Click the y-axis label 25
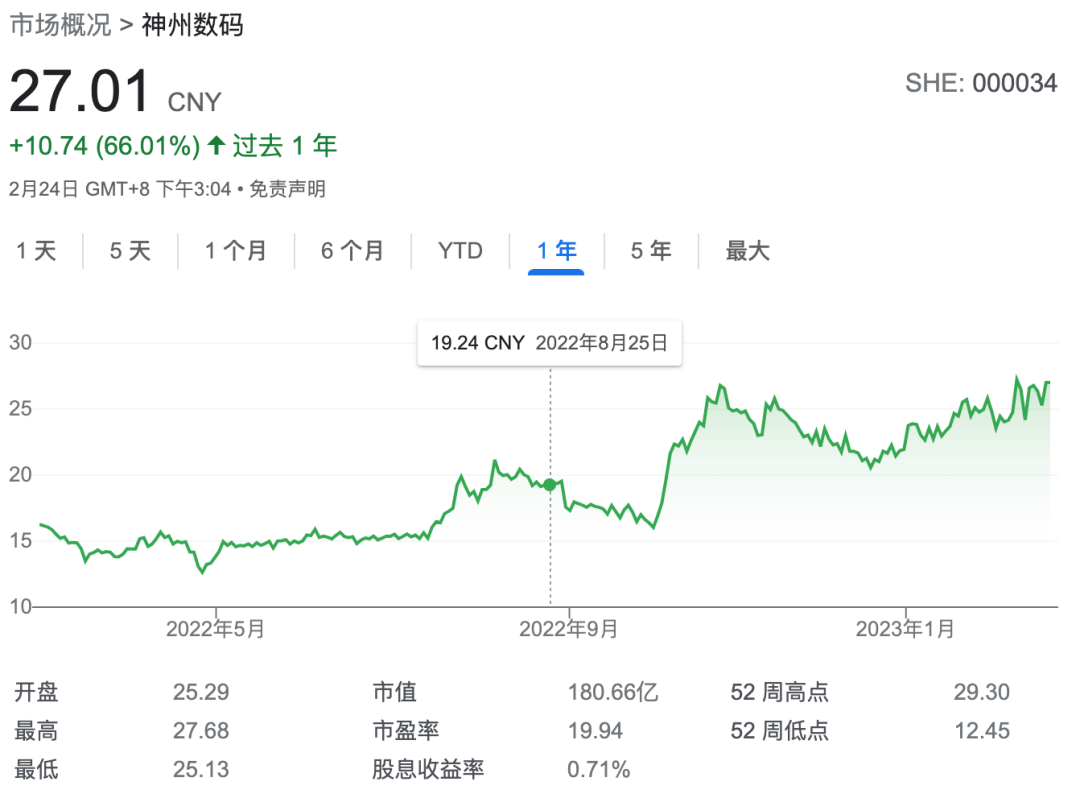This screenshot has width=1080, height=794. tap(20, 408)
